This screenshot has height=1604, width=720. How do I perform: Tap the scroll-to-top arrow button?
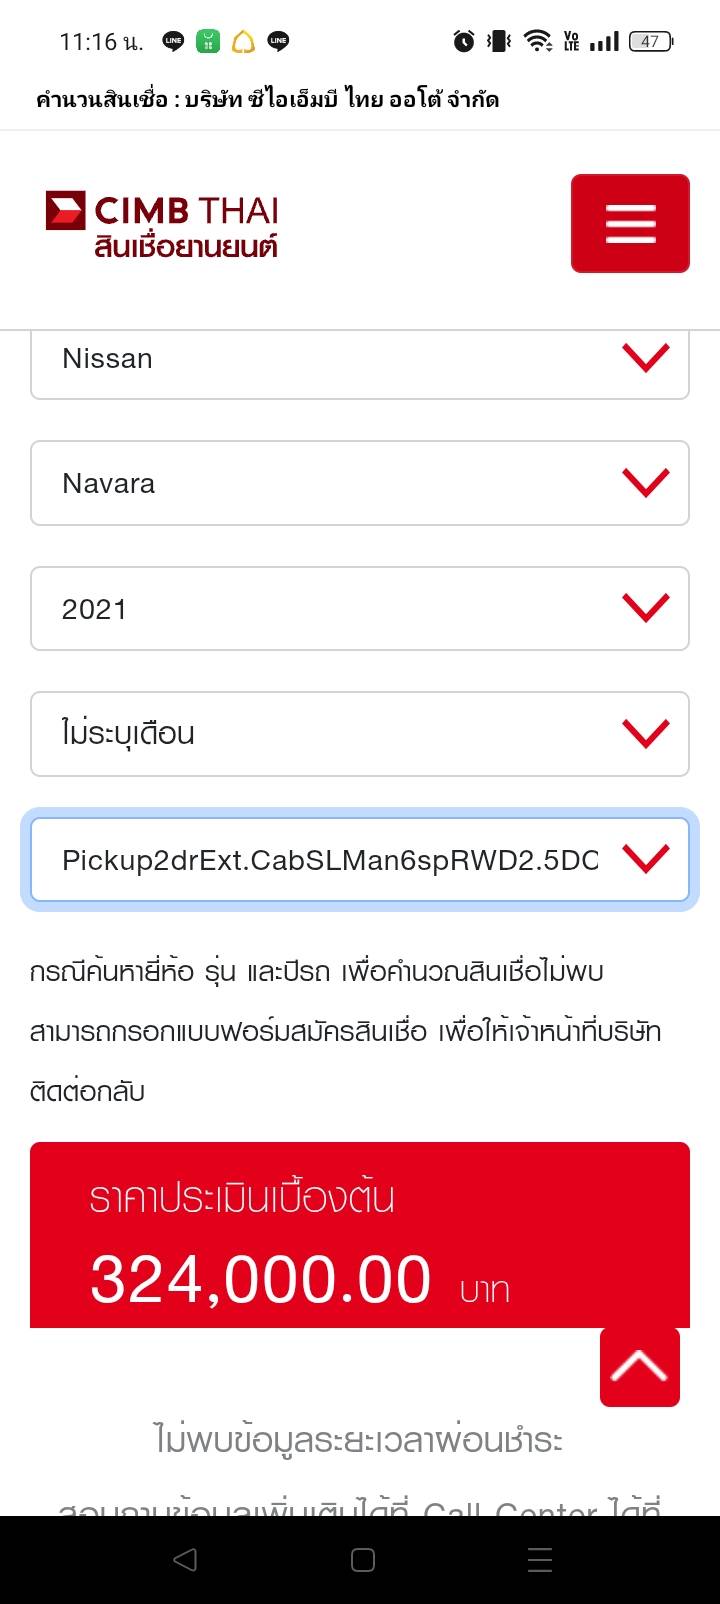639,1367
